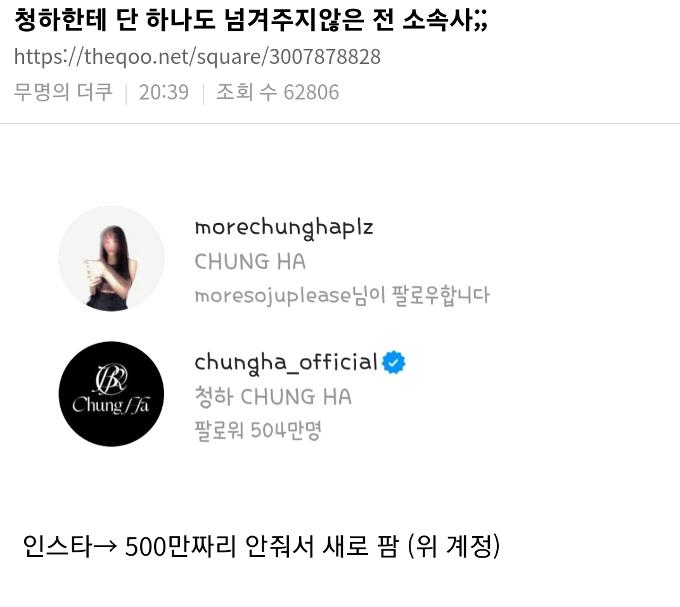Click the arrow symbol after 인스타 in the caption

[x=105, y=547]
